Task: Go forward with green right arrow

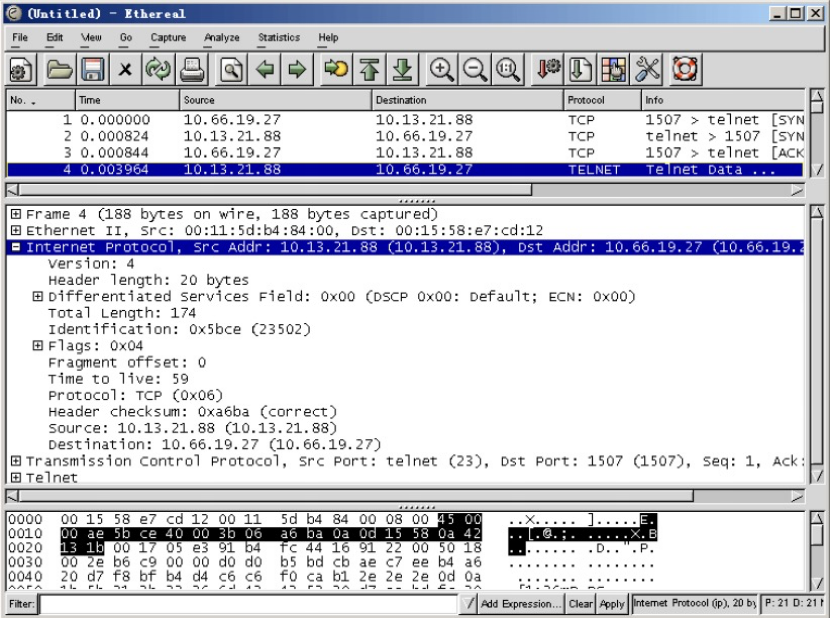Action: click(x=297, y=69)
